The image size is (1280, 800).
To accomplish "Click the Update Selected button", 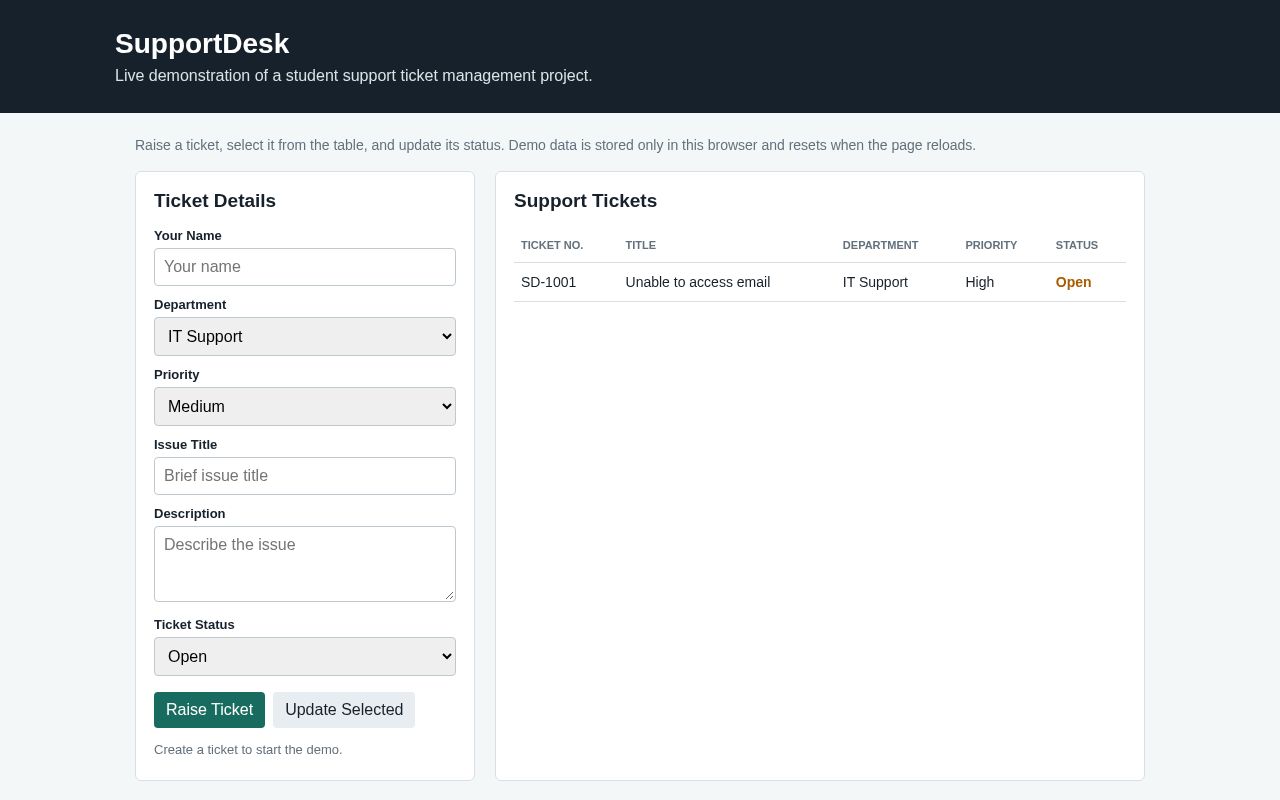I will (x=344, y=710).
